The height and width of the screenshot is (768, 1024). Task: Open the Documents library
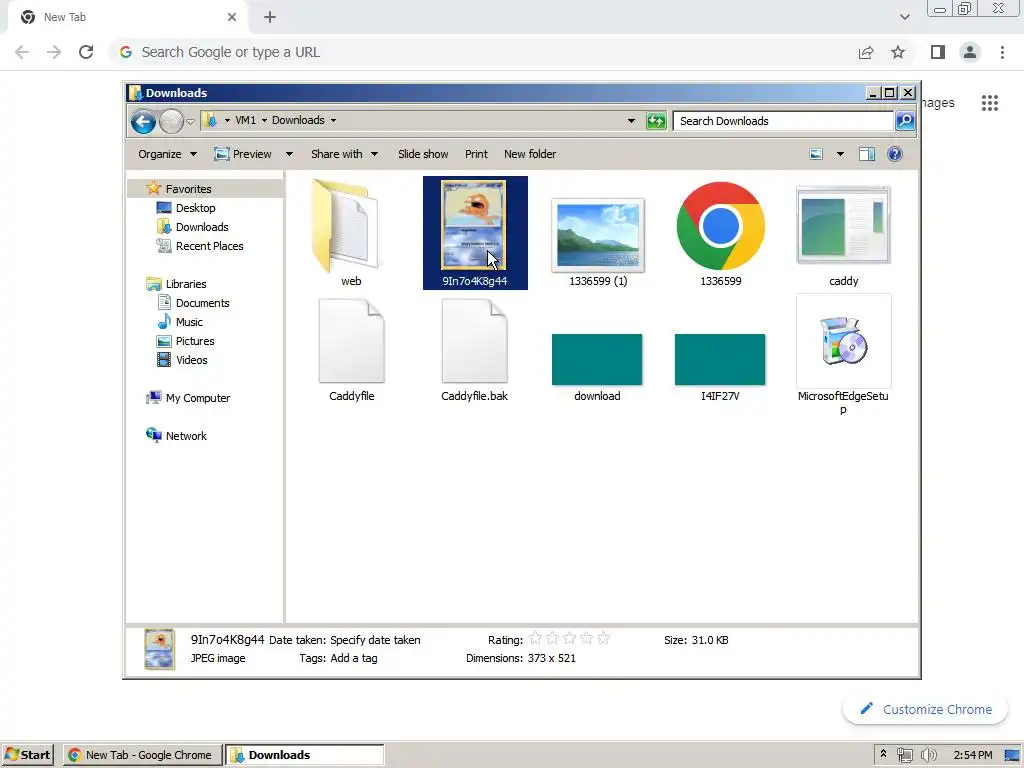pos(202,303)
